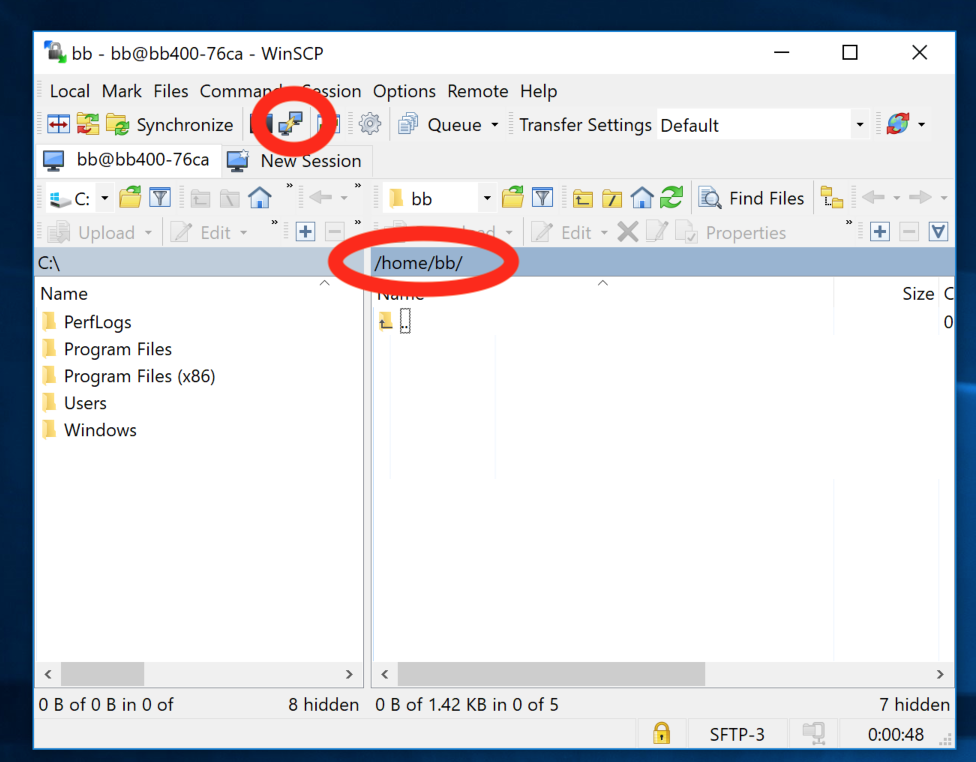Refresh the remote directory listing
The width and height of the screenshot is (976, 762).
click(x=672, y=198)
